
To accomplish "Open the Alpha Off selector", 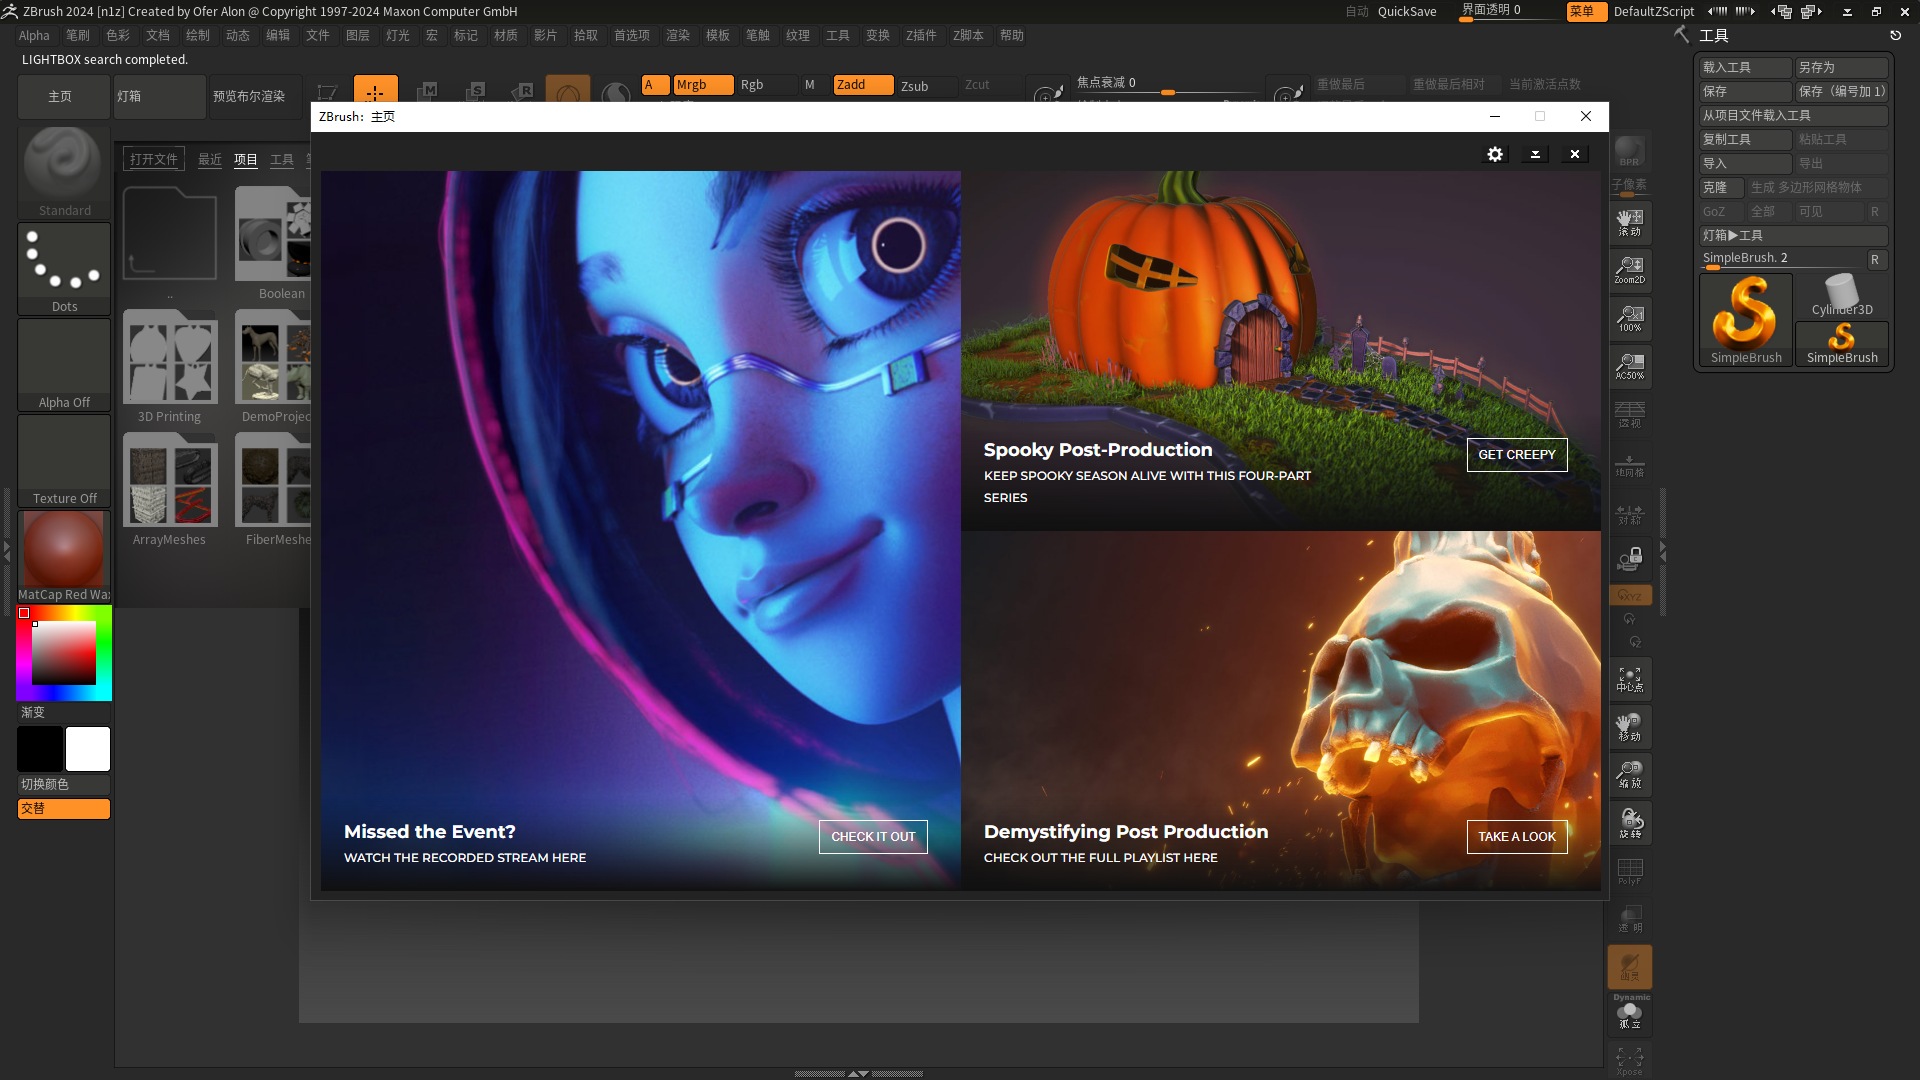I will click(x=64, y=364).
